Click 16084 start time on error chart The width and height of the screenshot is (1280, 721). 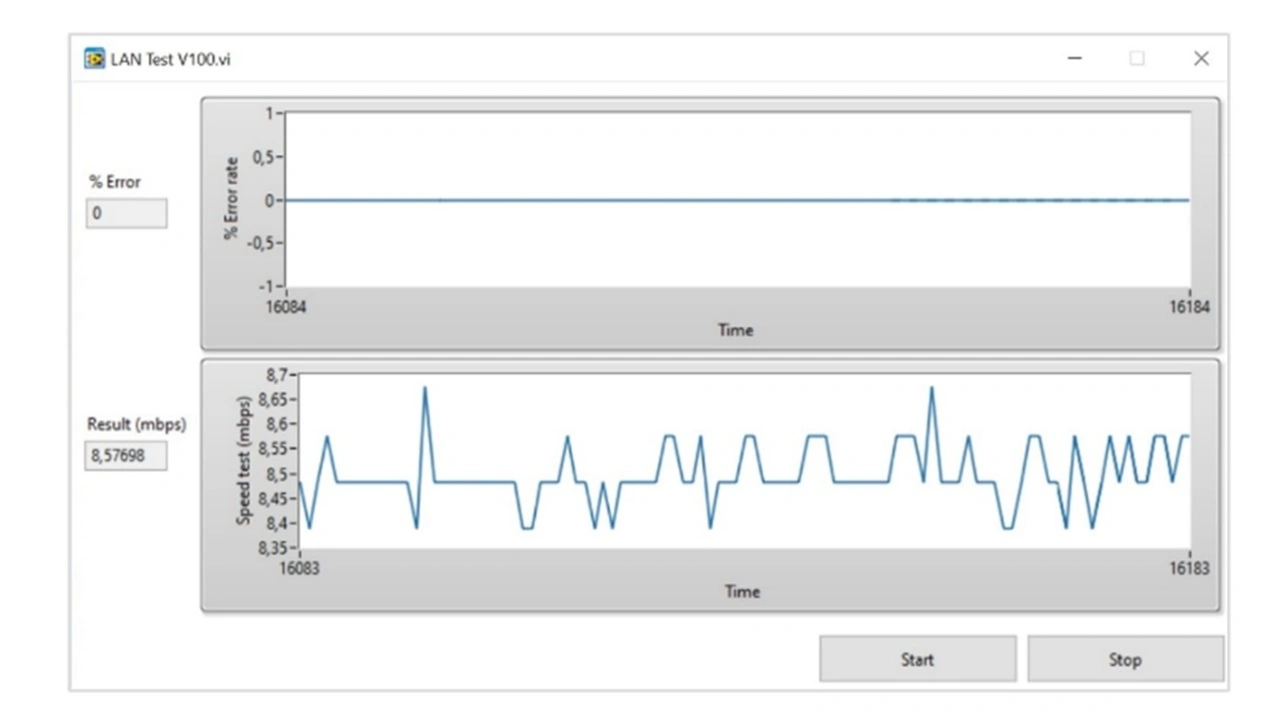click(286, 307)
